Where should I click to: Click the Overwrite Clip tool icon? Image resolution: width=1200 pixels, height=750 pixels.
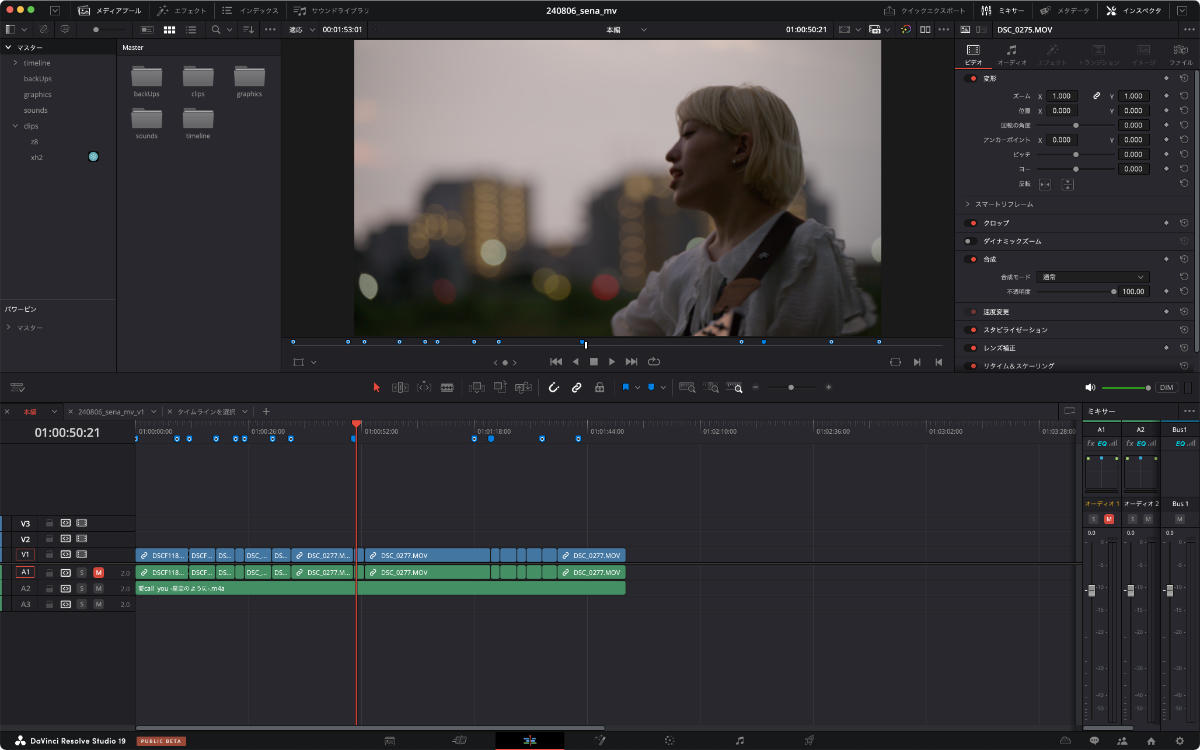pyautogui.click(x=498, y=387)
